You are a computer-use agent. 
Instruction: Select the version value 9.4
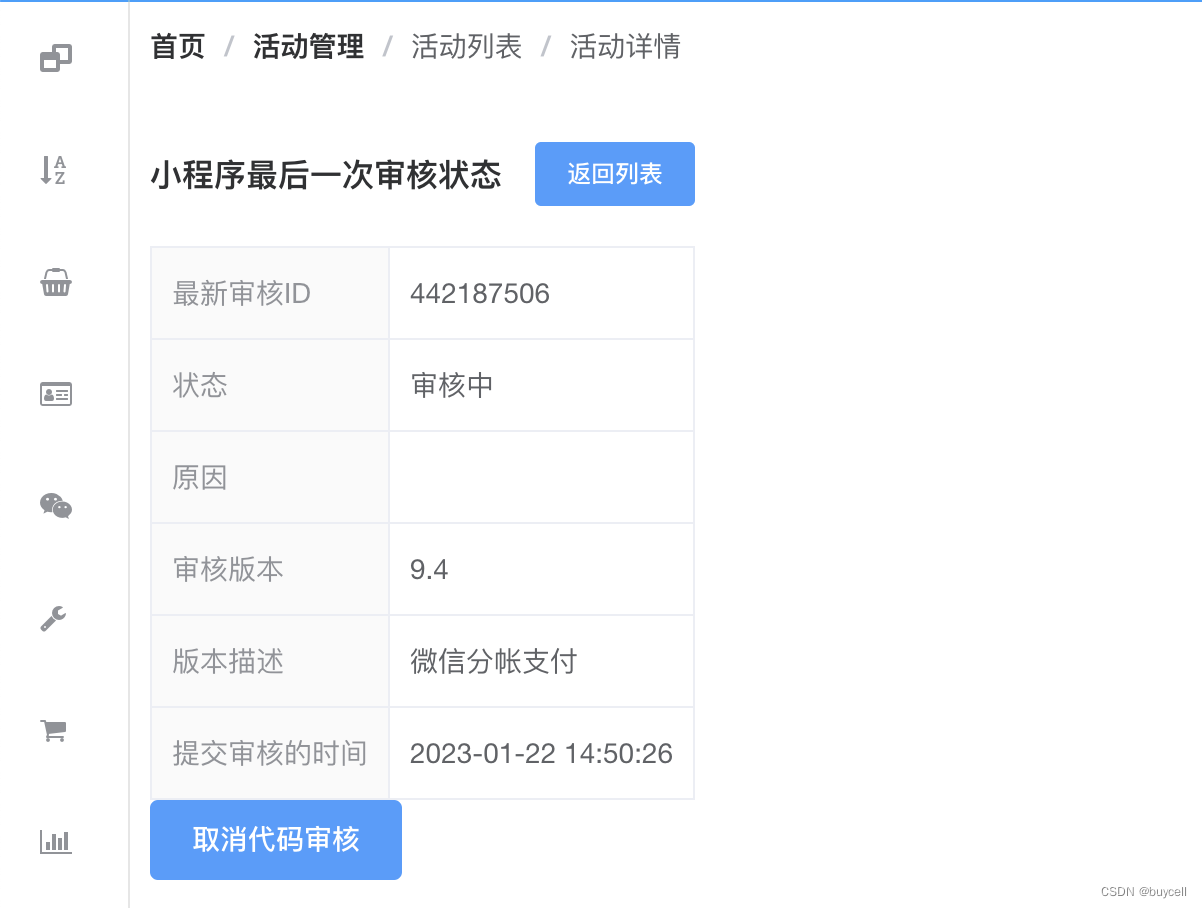tap(429, 570)
